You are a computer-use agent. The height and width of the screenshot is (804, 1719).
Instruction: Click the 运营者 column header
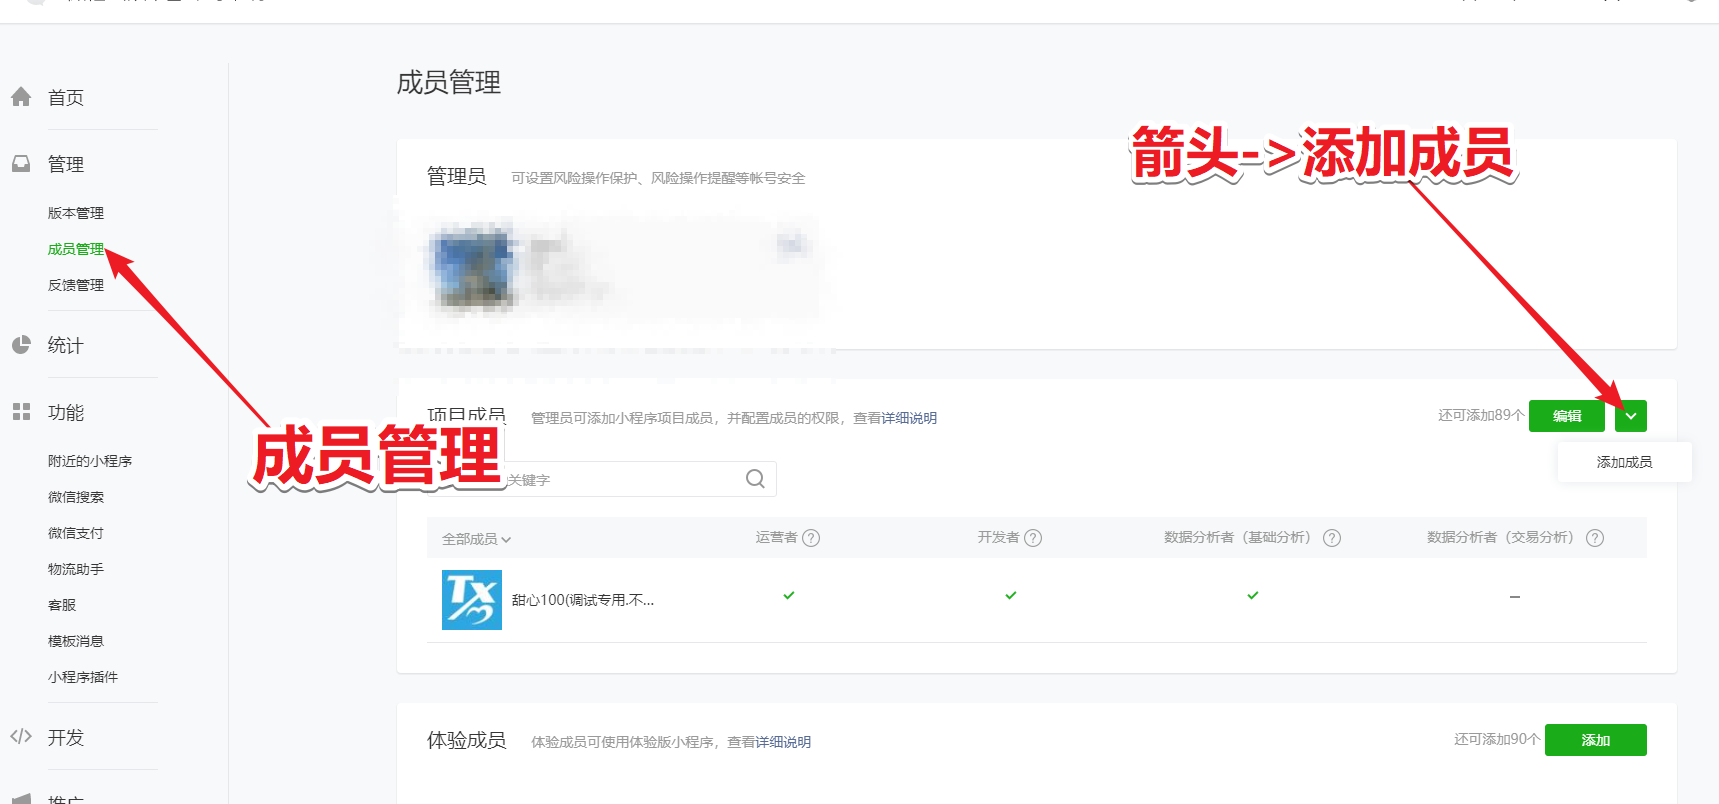777,538
